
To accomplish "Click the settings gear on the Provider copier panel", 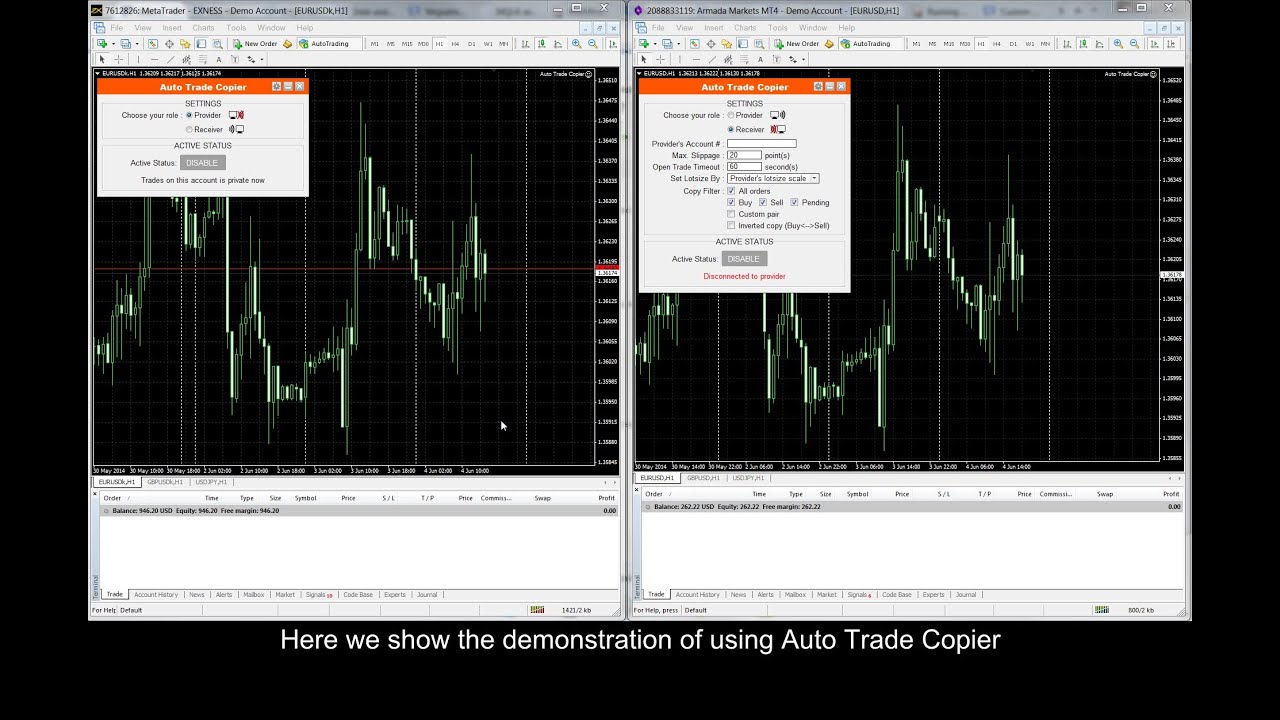I will [x=277, y=86].
